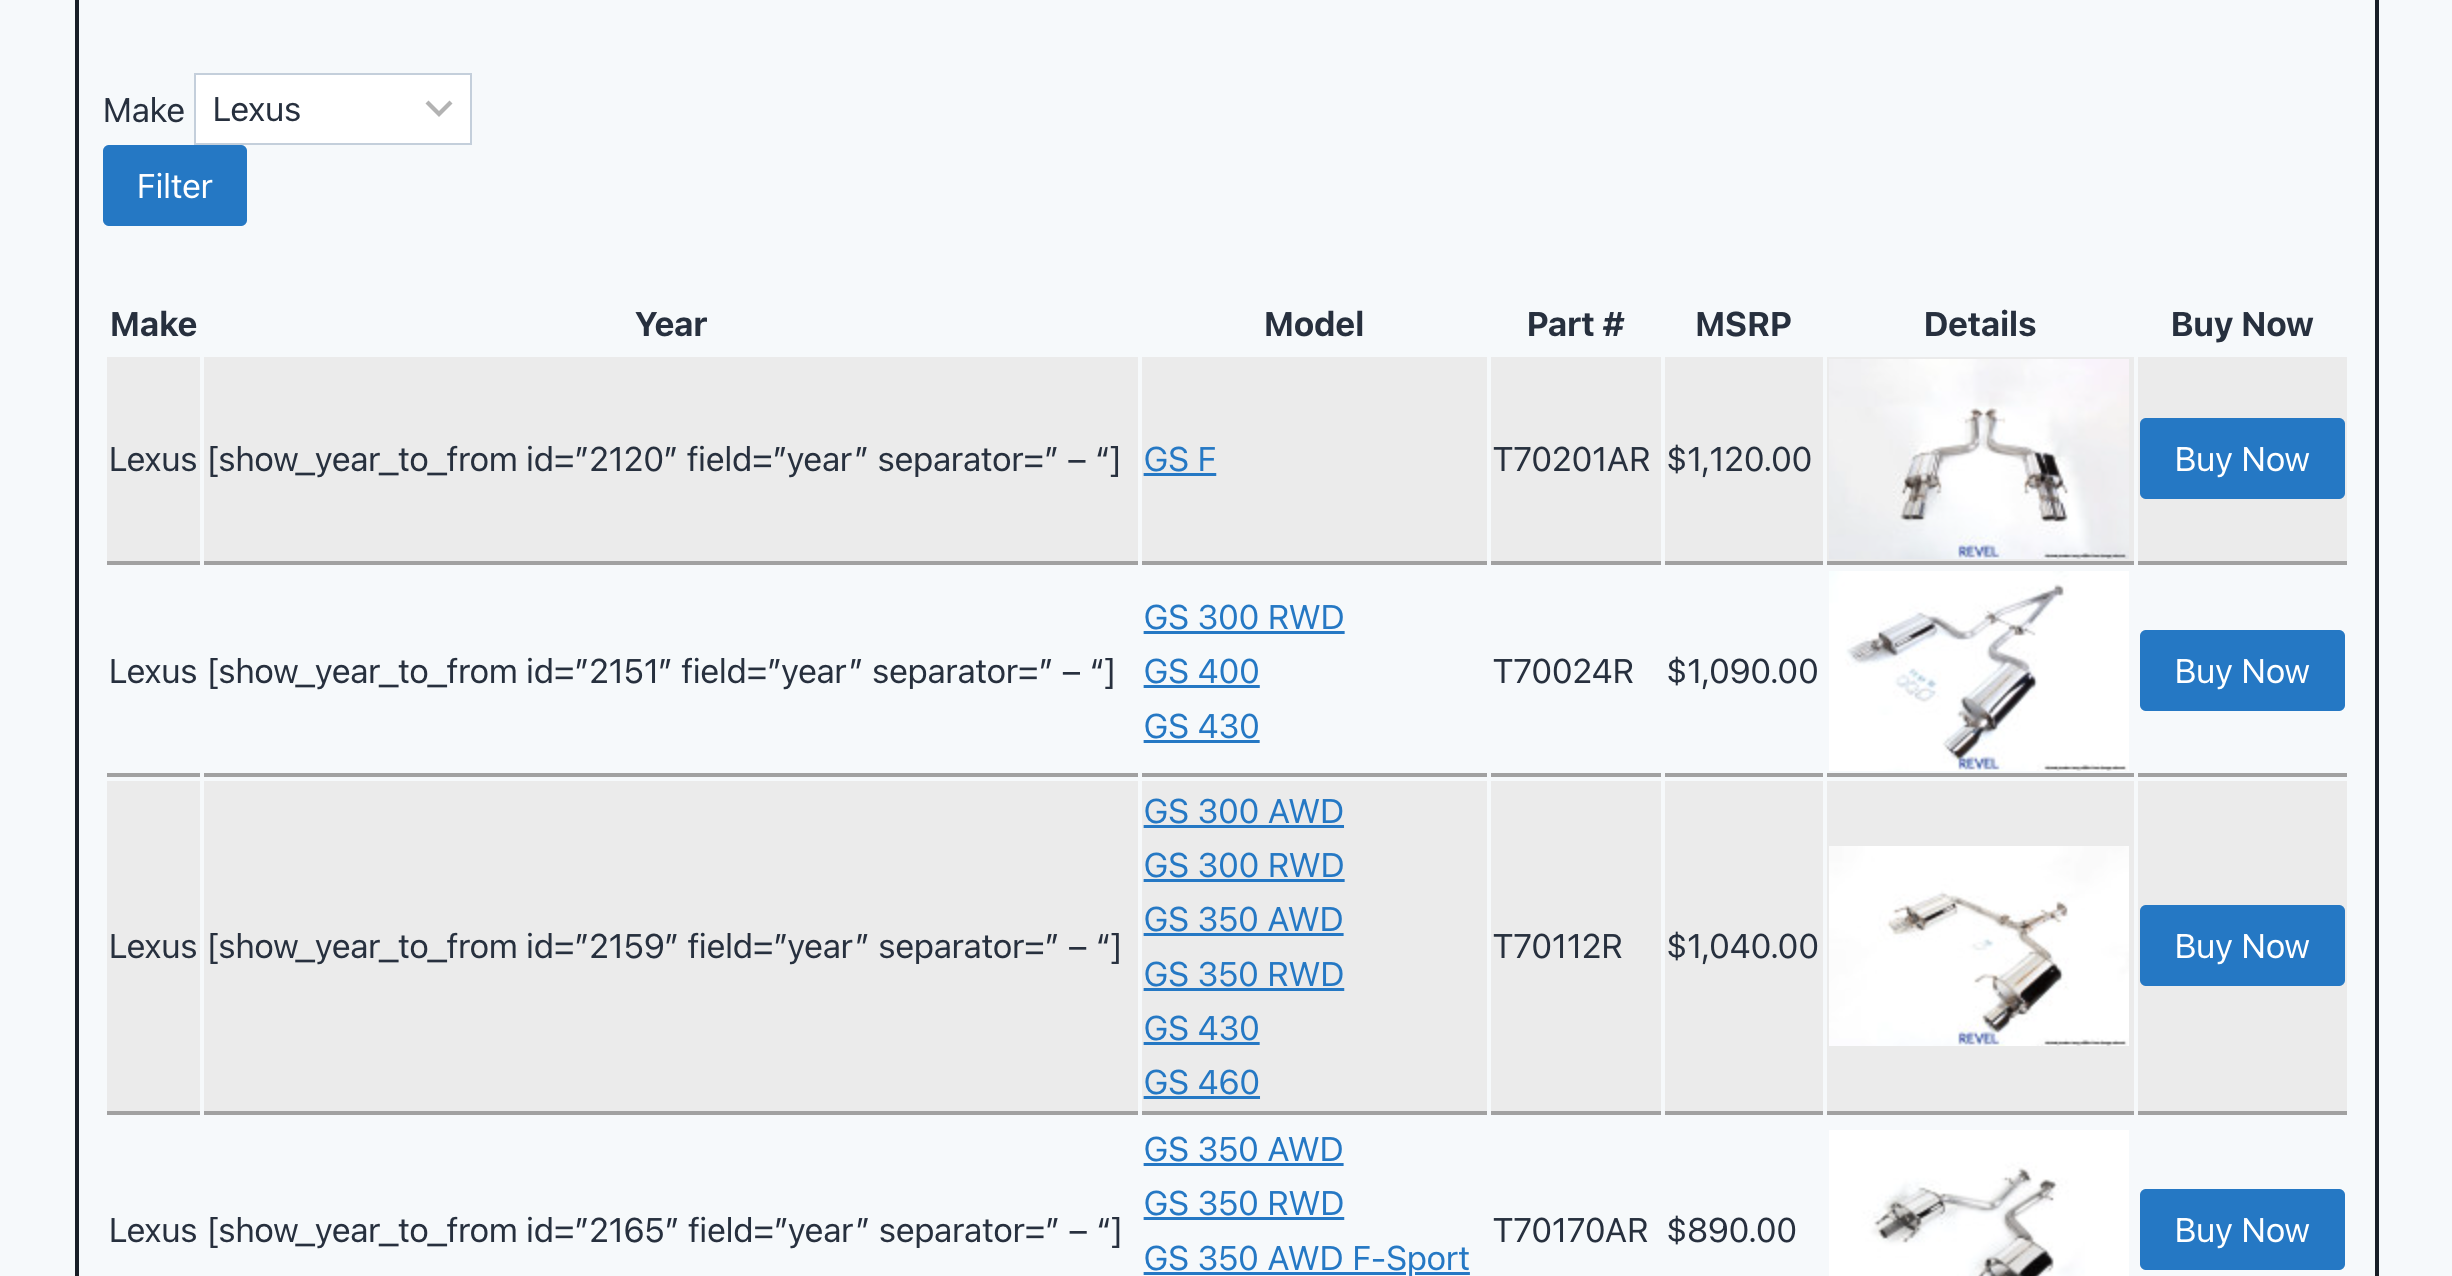
Task: Click Buy Now for part T70112R
Action: [2242, 946]
